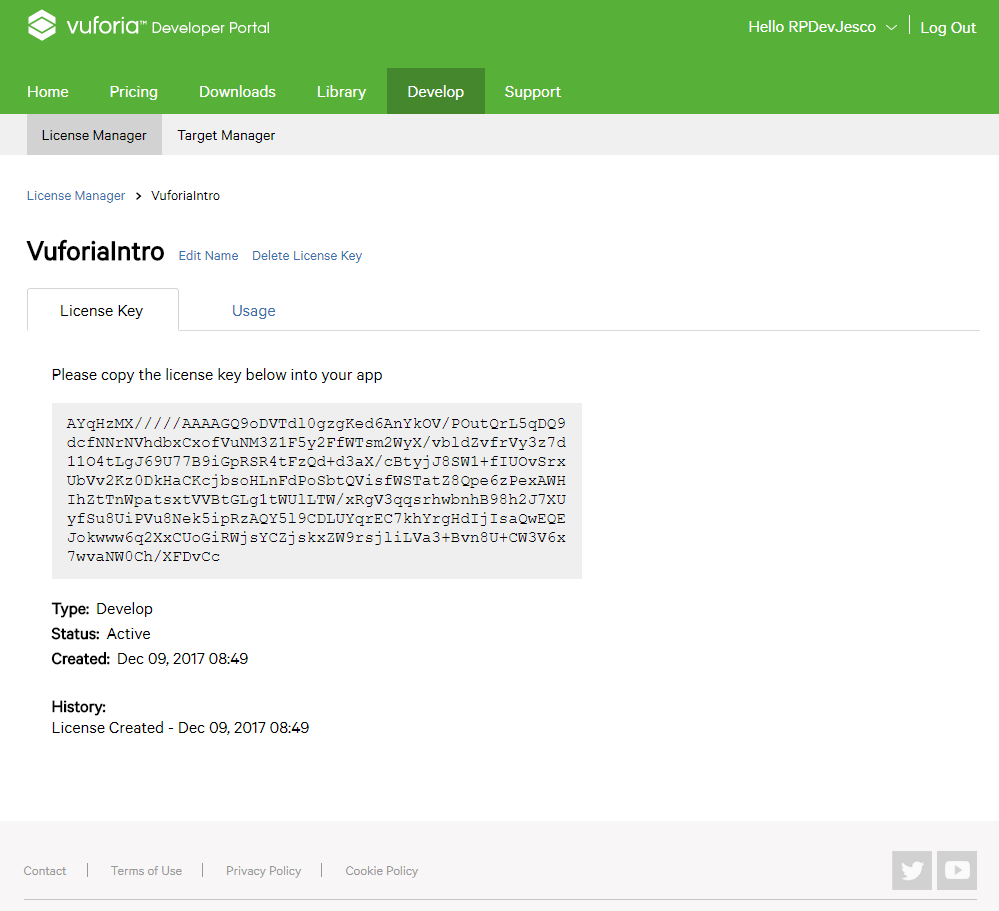
Task: Click the VuforiaIntro page heading
Action: click(x=96, y=252)
